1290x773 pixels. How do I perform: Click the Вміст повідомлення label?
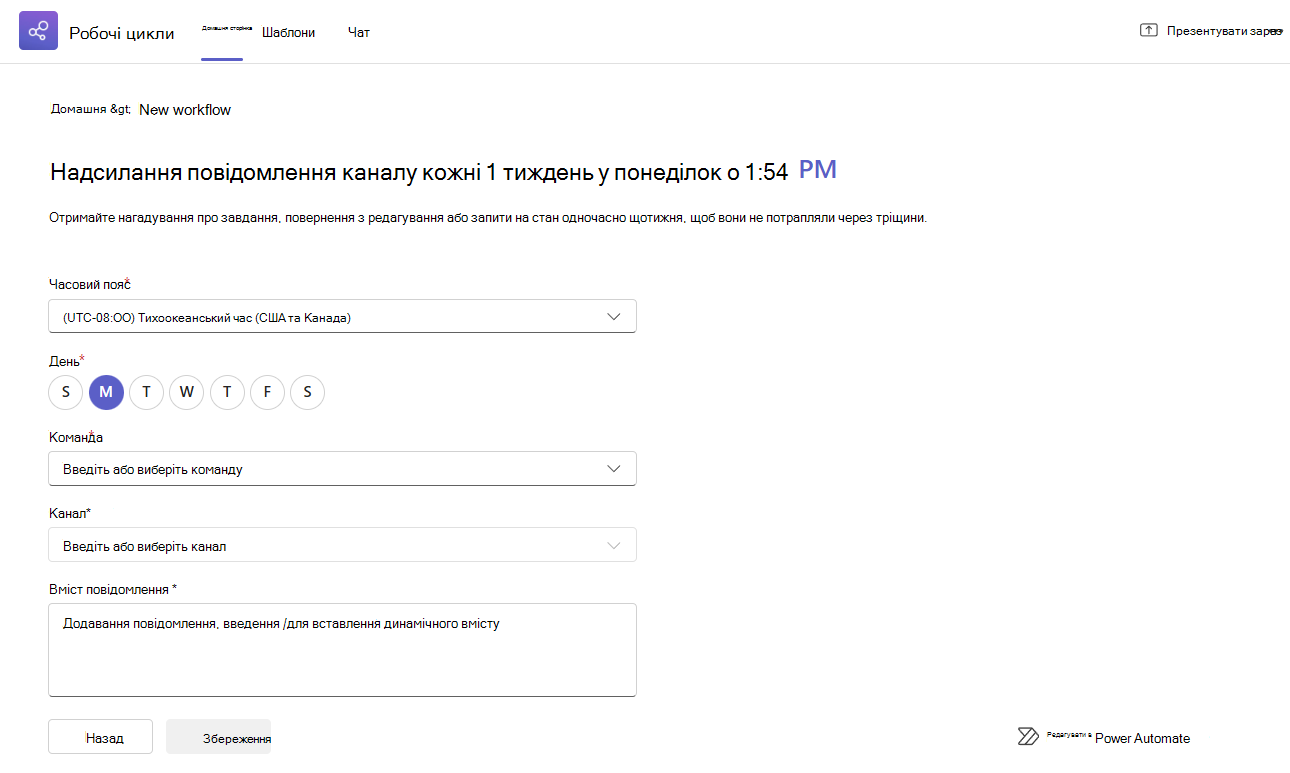click(x=112, y=588)
